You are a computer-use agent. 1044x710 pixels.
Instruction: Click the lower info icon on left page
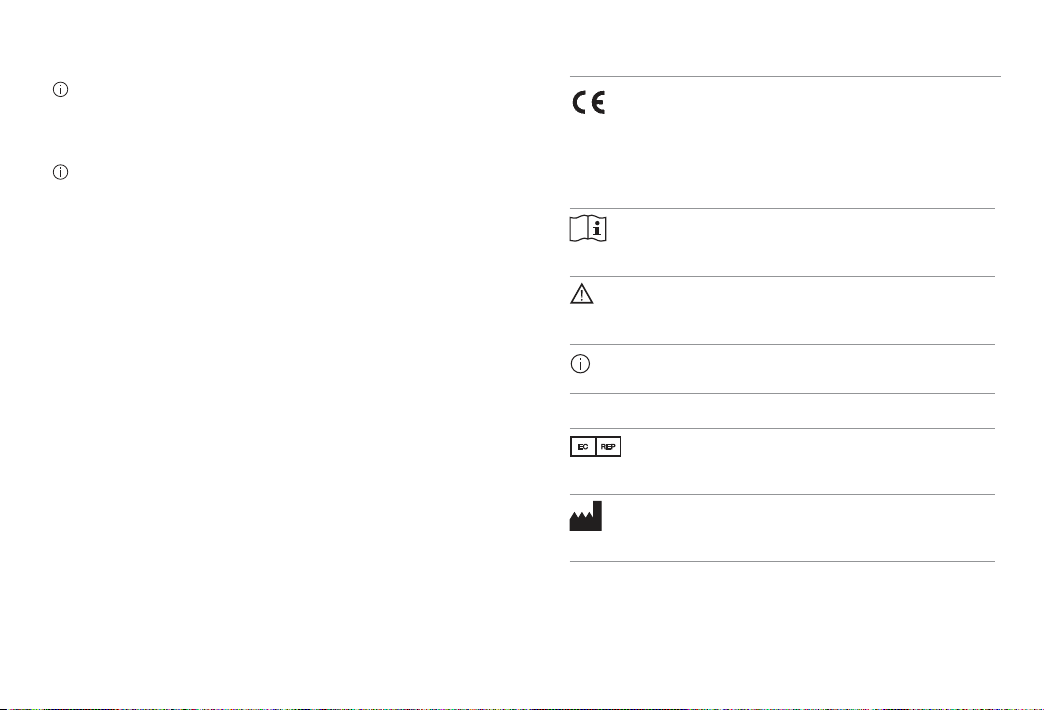61,172
